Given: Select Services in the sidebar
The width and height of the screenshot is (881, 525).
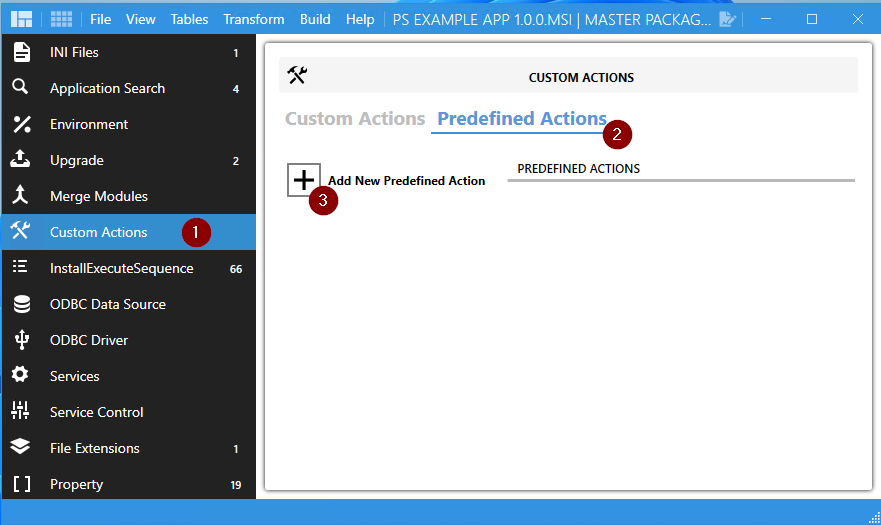Looking at the screenshot, I should [x=129, y=376].
